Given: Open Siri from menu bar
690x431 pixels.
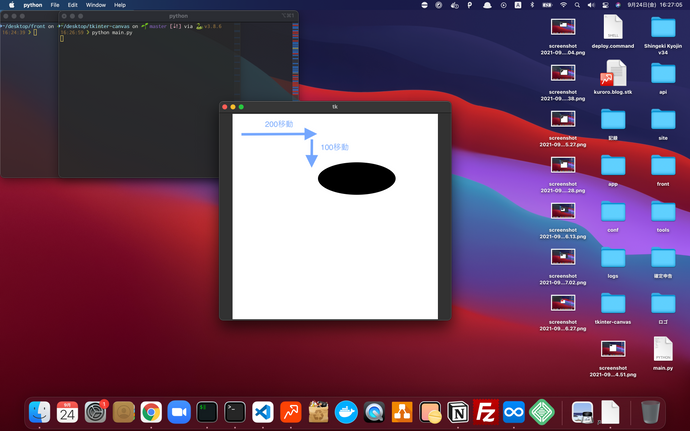Looking at the screenshot, I should pyautogui.click(x=618, y=5).
